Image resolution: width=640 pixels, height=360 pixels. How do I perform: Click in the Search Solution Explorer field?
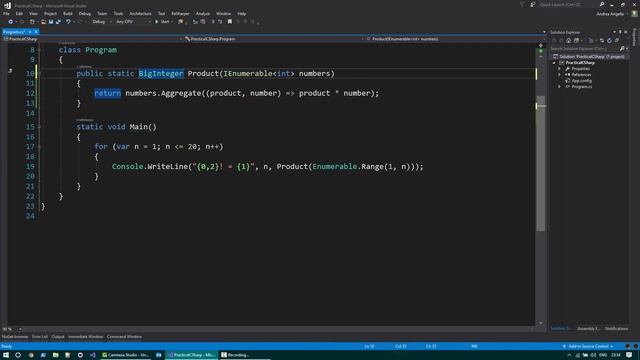click(x=584, y=49)
